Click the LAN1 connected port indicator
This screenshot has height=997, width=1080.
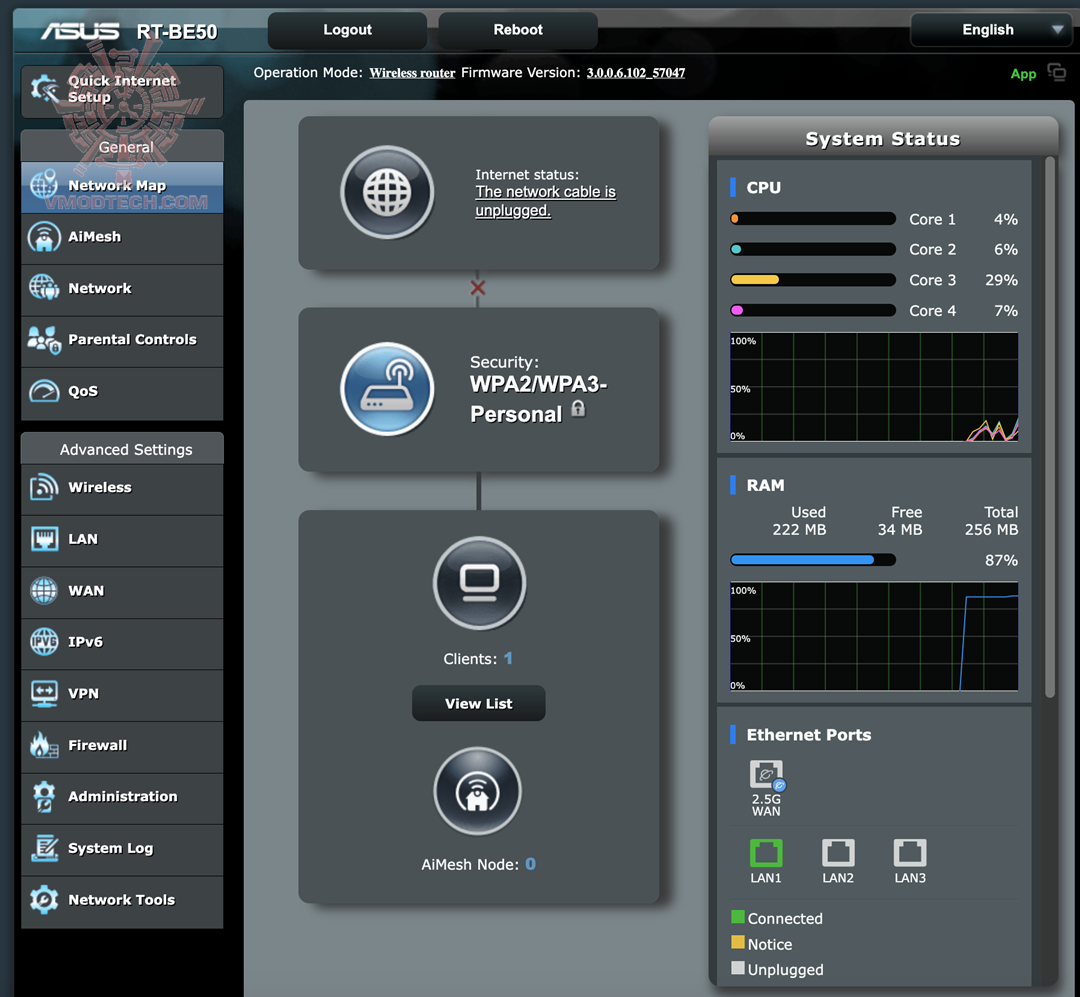pos(766,855)
